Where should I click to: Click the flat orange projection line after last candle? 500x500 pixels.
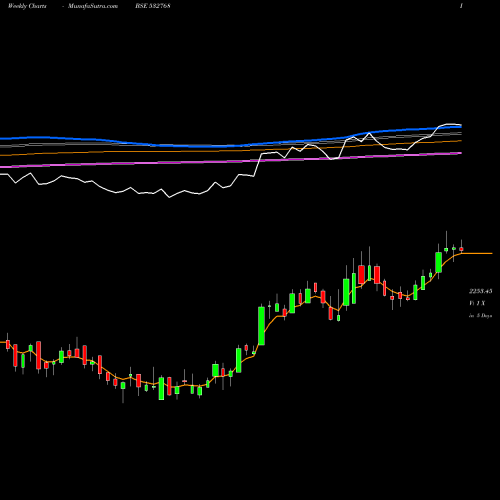point(477,254)
